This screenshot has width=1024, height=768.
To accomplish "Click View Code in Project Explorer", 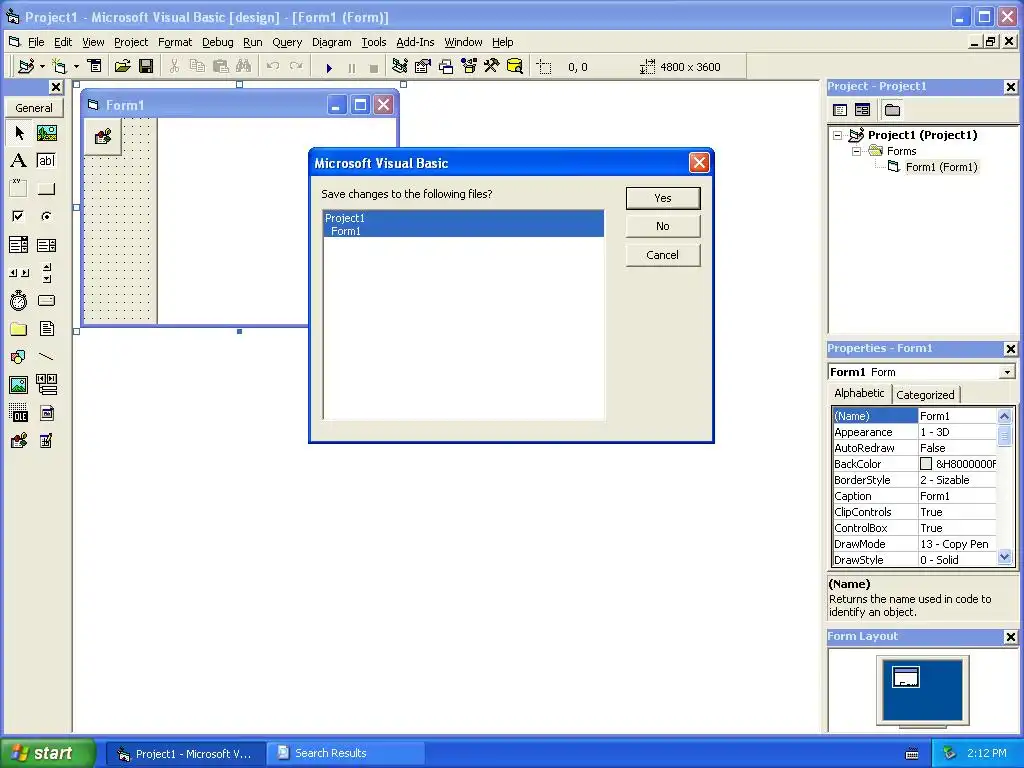I will tap(840, 110).
